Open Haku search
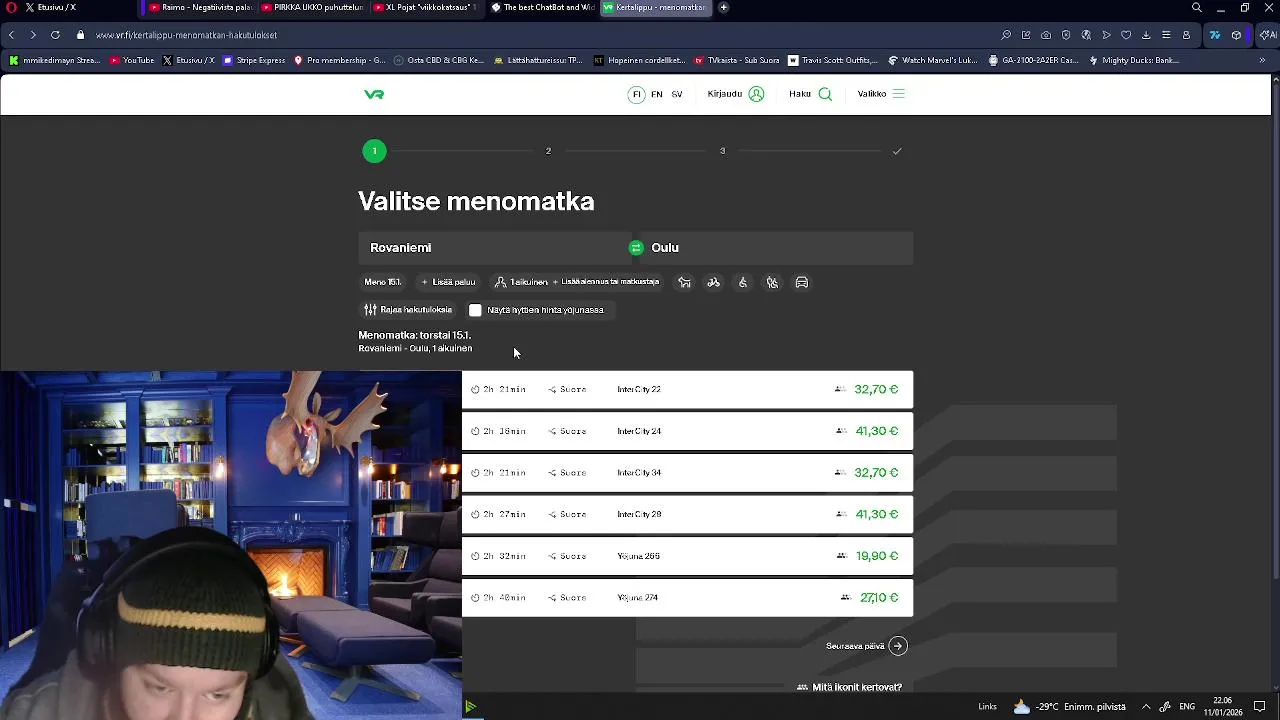This screenshot has height=720, width=1280. 810,94
